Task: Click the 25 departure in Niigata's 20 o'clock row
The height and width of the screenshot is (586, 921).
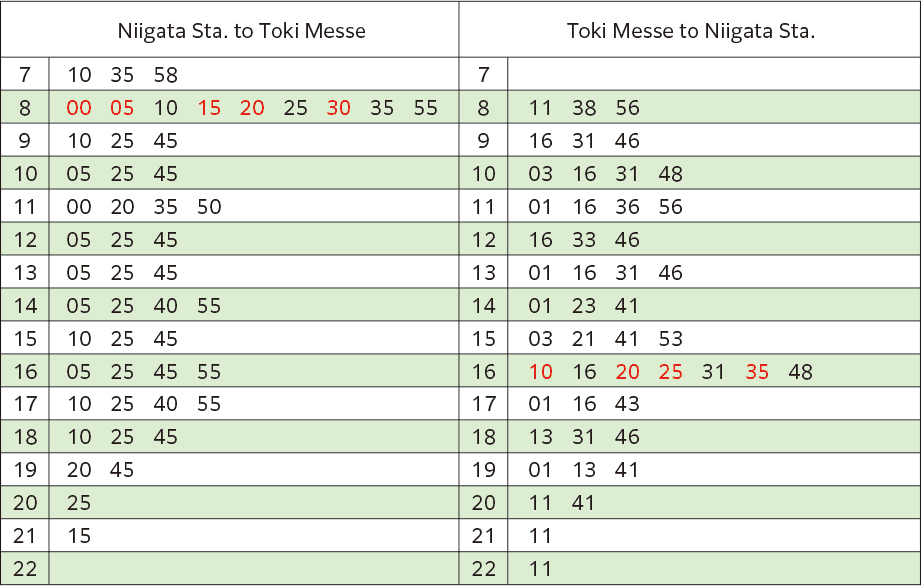Action: click(79, 503)
